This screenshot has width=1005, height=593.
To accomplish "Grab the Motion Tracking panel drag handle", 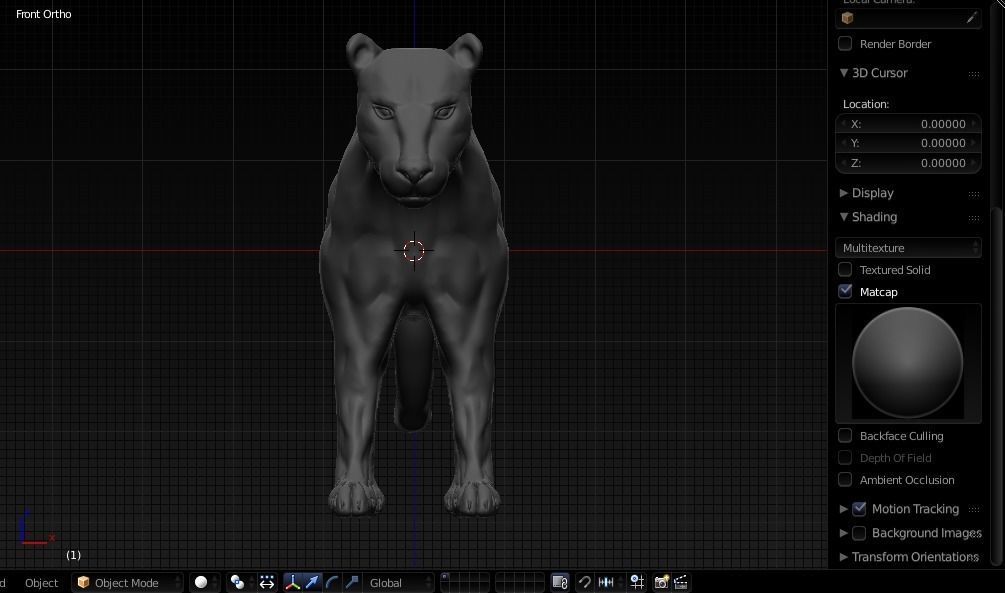I will pyautogui.click(x=974, y=510).
